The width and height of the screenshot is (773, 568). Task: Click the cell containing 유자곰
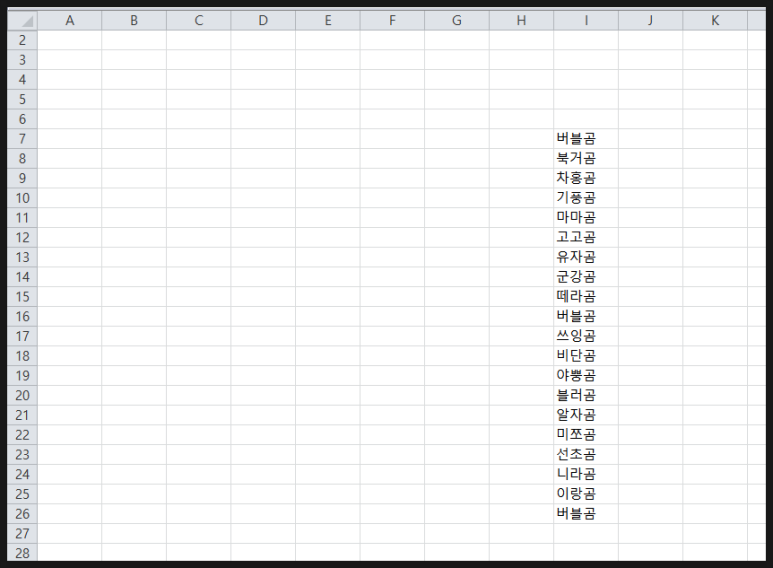click(586, 257)
